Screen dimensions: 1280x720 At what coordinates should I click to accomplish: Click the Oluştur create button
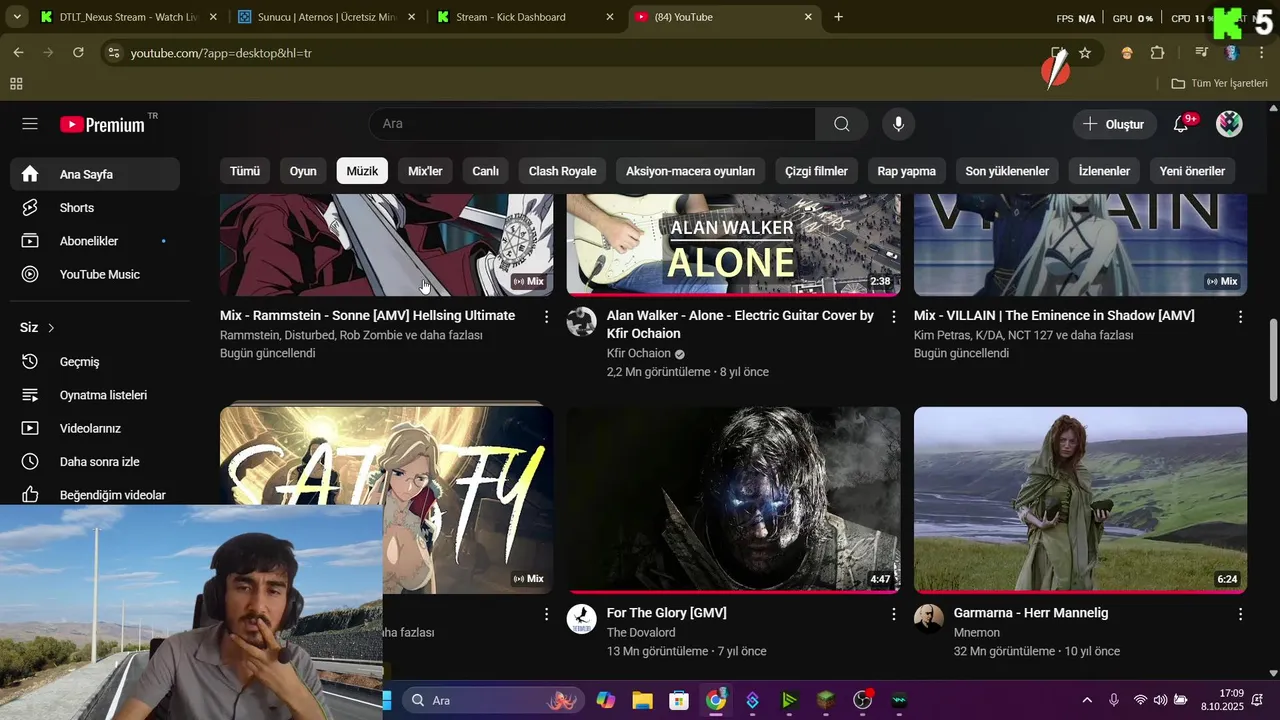(x=1115, y=124)
